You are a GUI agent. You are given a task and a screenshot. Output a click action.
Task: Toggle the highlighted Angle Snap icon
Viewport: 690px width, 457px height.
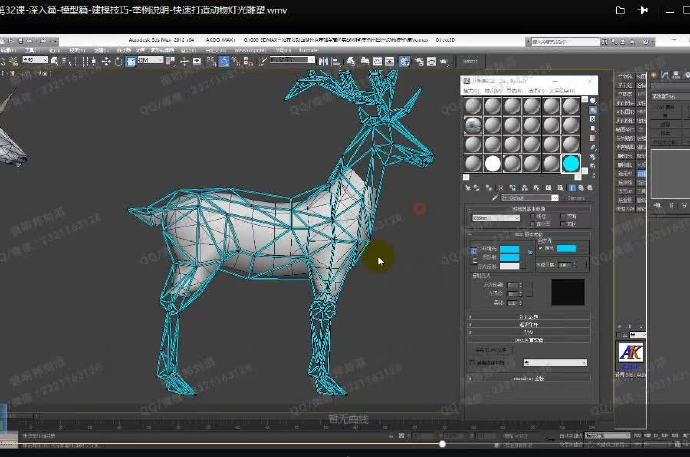224,62
